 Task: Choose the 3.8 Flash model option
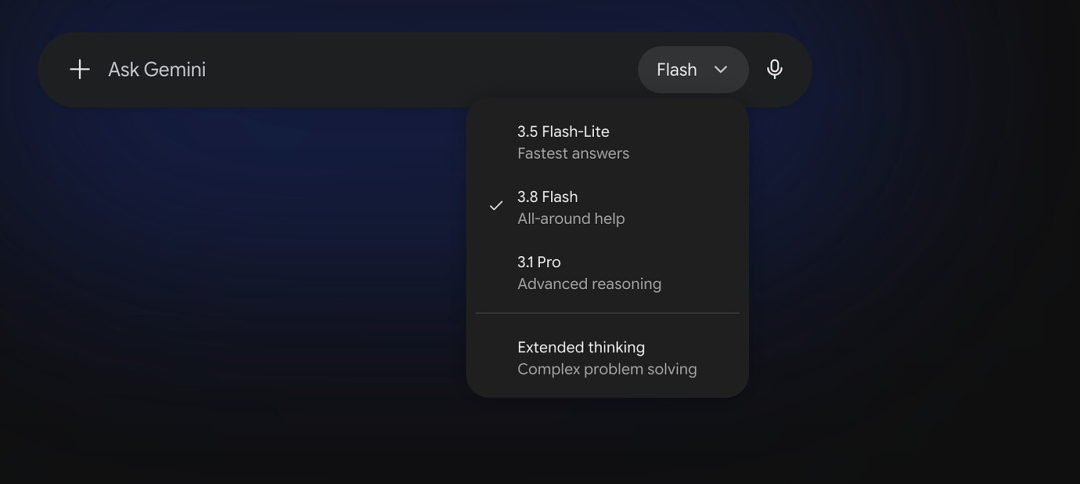607,207
